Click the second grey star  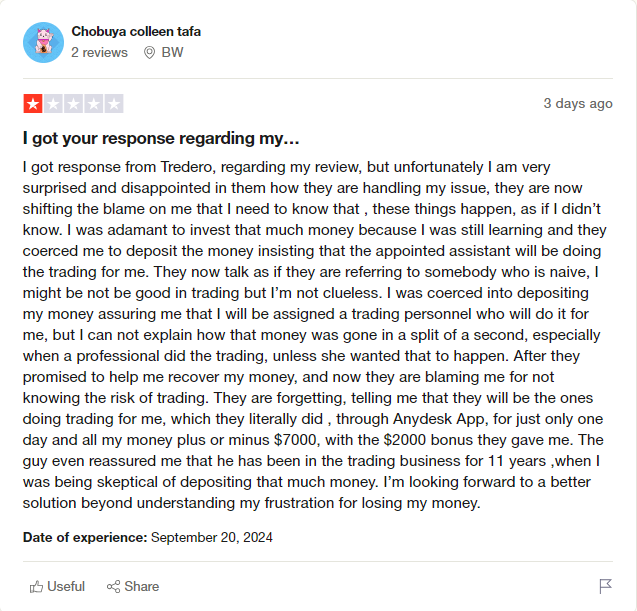pyautogui.click(x=53, y=104)
